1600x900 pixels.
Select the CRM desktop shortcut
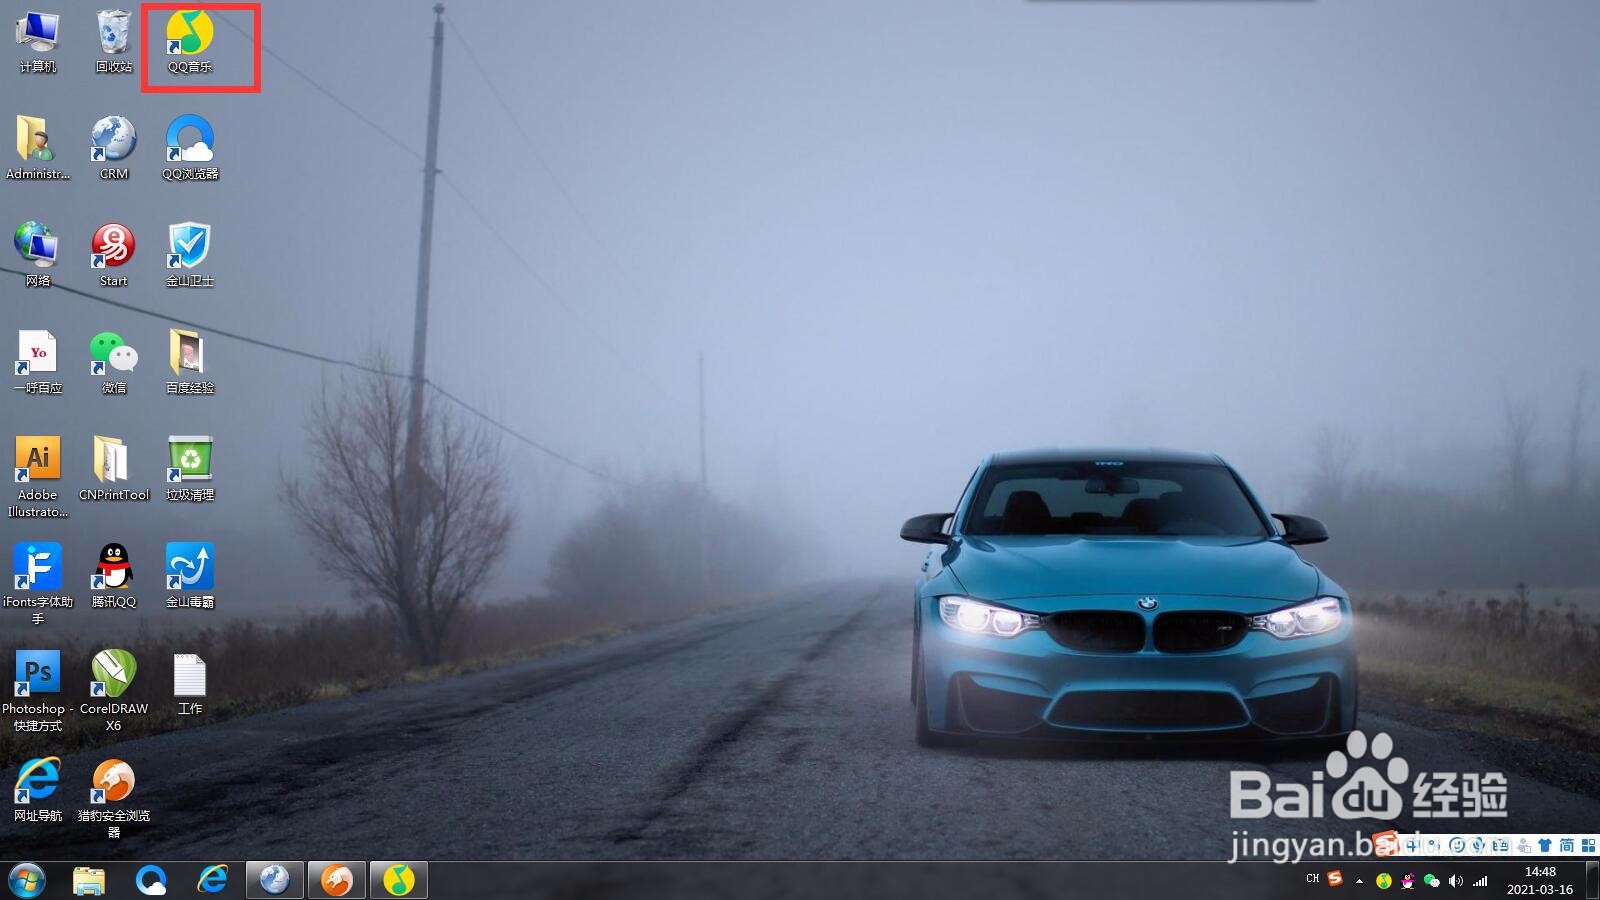tap(114, 148)
